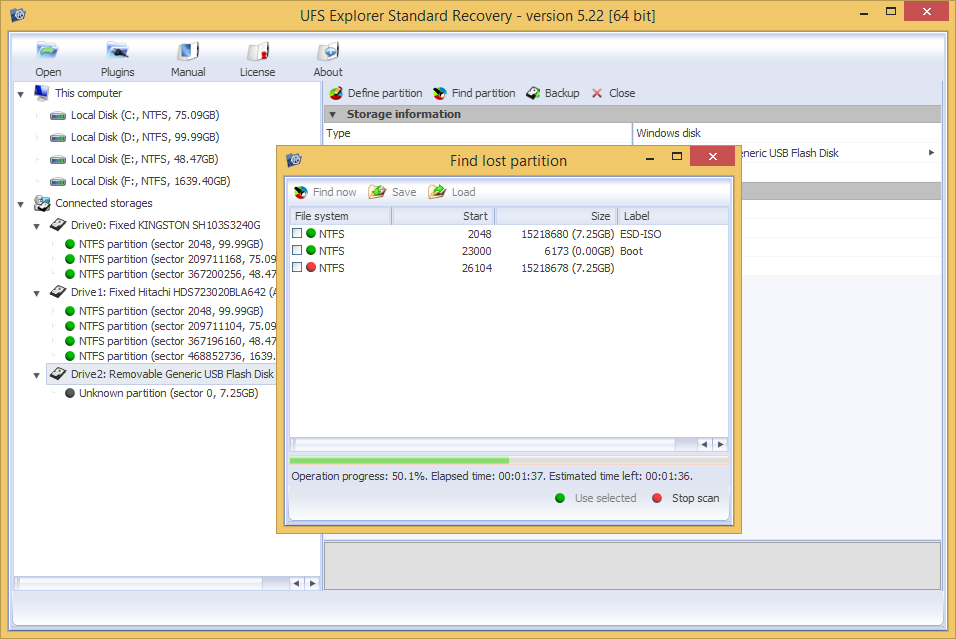This screenshot has height=639, width=956.
Task: Click the Use selected button
Action: 596,498
